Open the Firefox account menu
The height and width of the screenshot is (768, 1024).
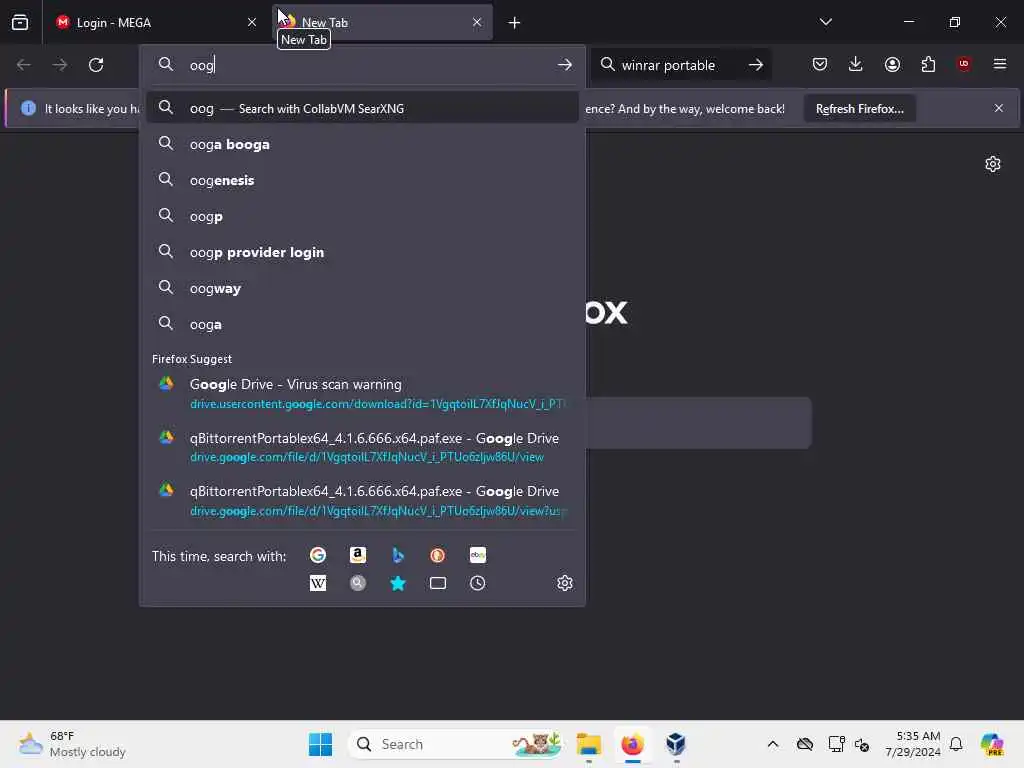coord(892,64)
